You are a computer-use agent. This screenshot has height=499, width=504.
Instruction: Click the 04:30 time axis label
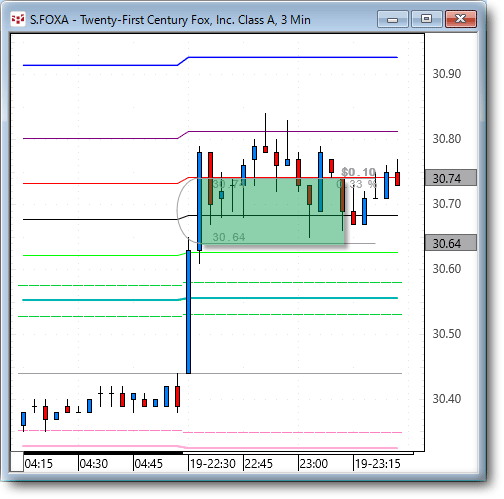(94, 463)
